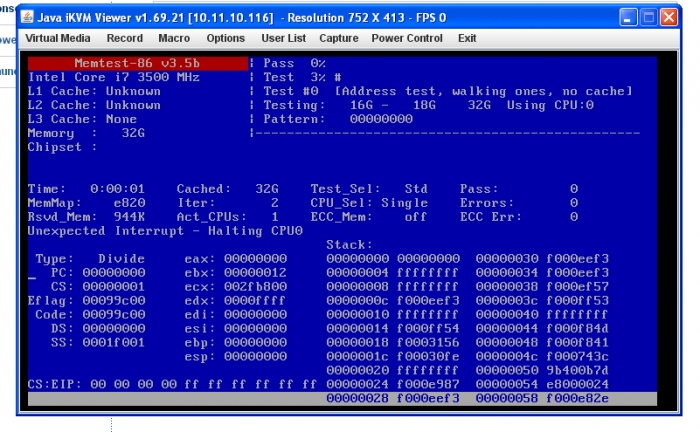Screen dimensions: 700x432
Task: Open the Virtual Media menu
Action: pos(55,38)
